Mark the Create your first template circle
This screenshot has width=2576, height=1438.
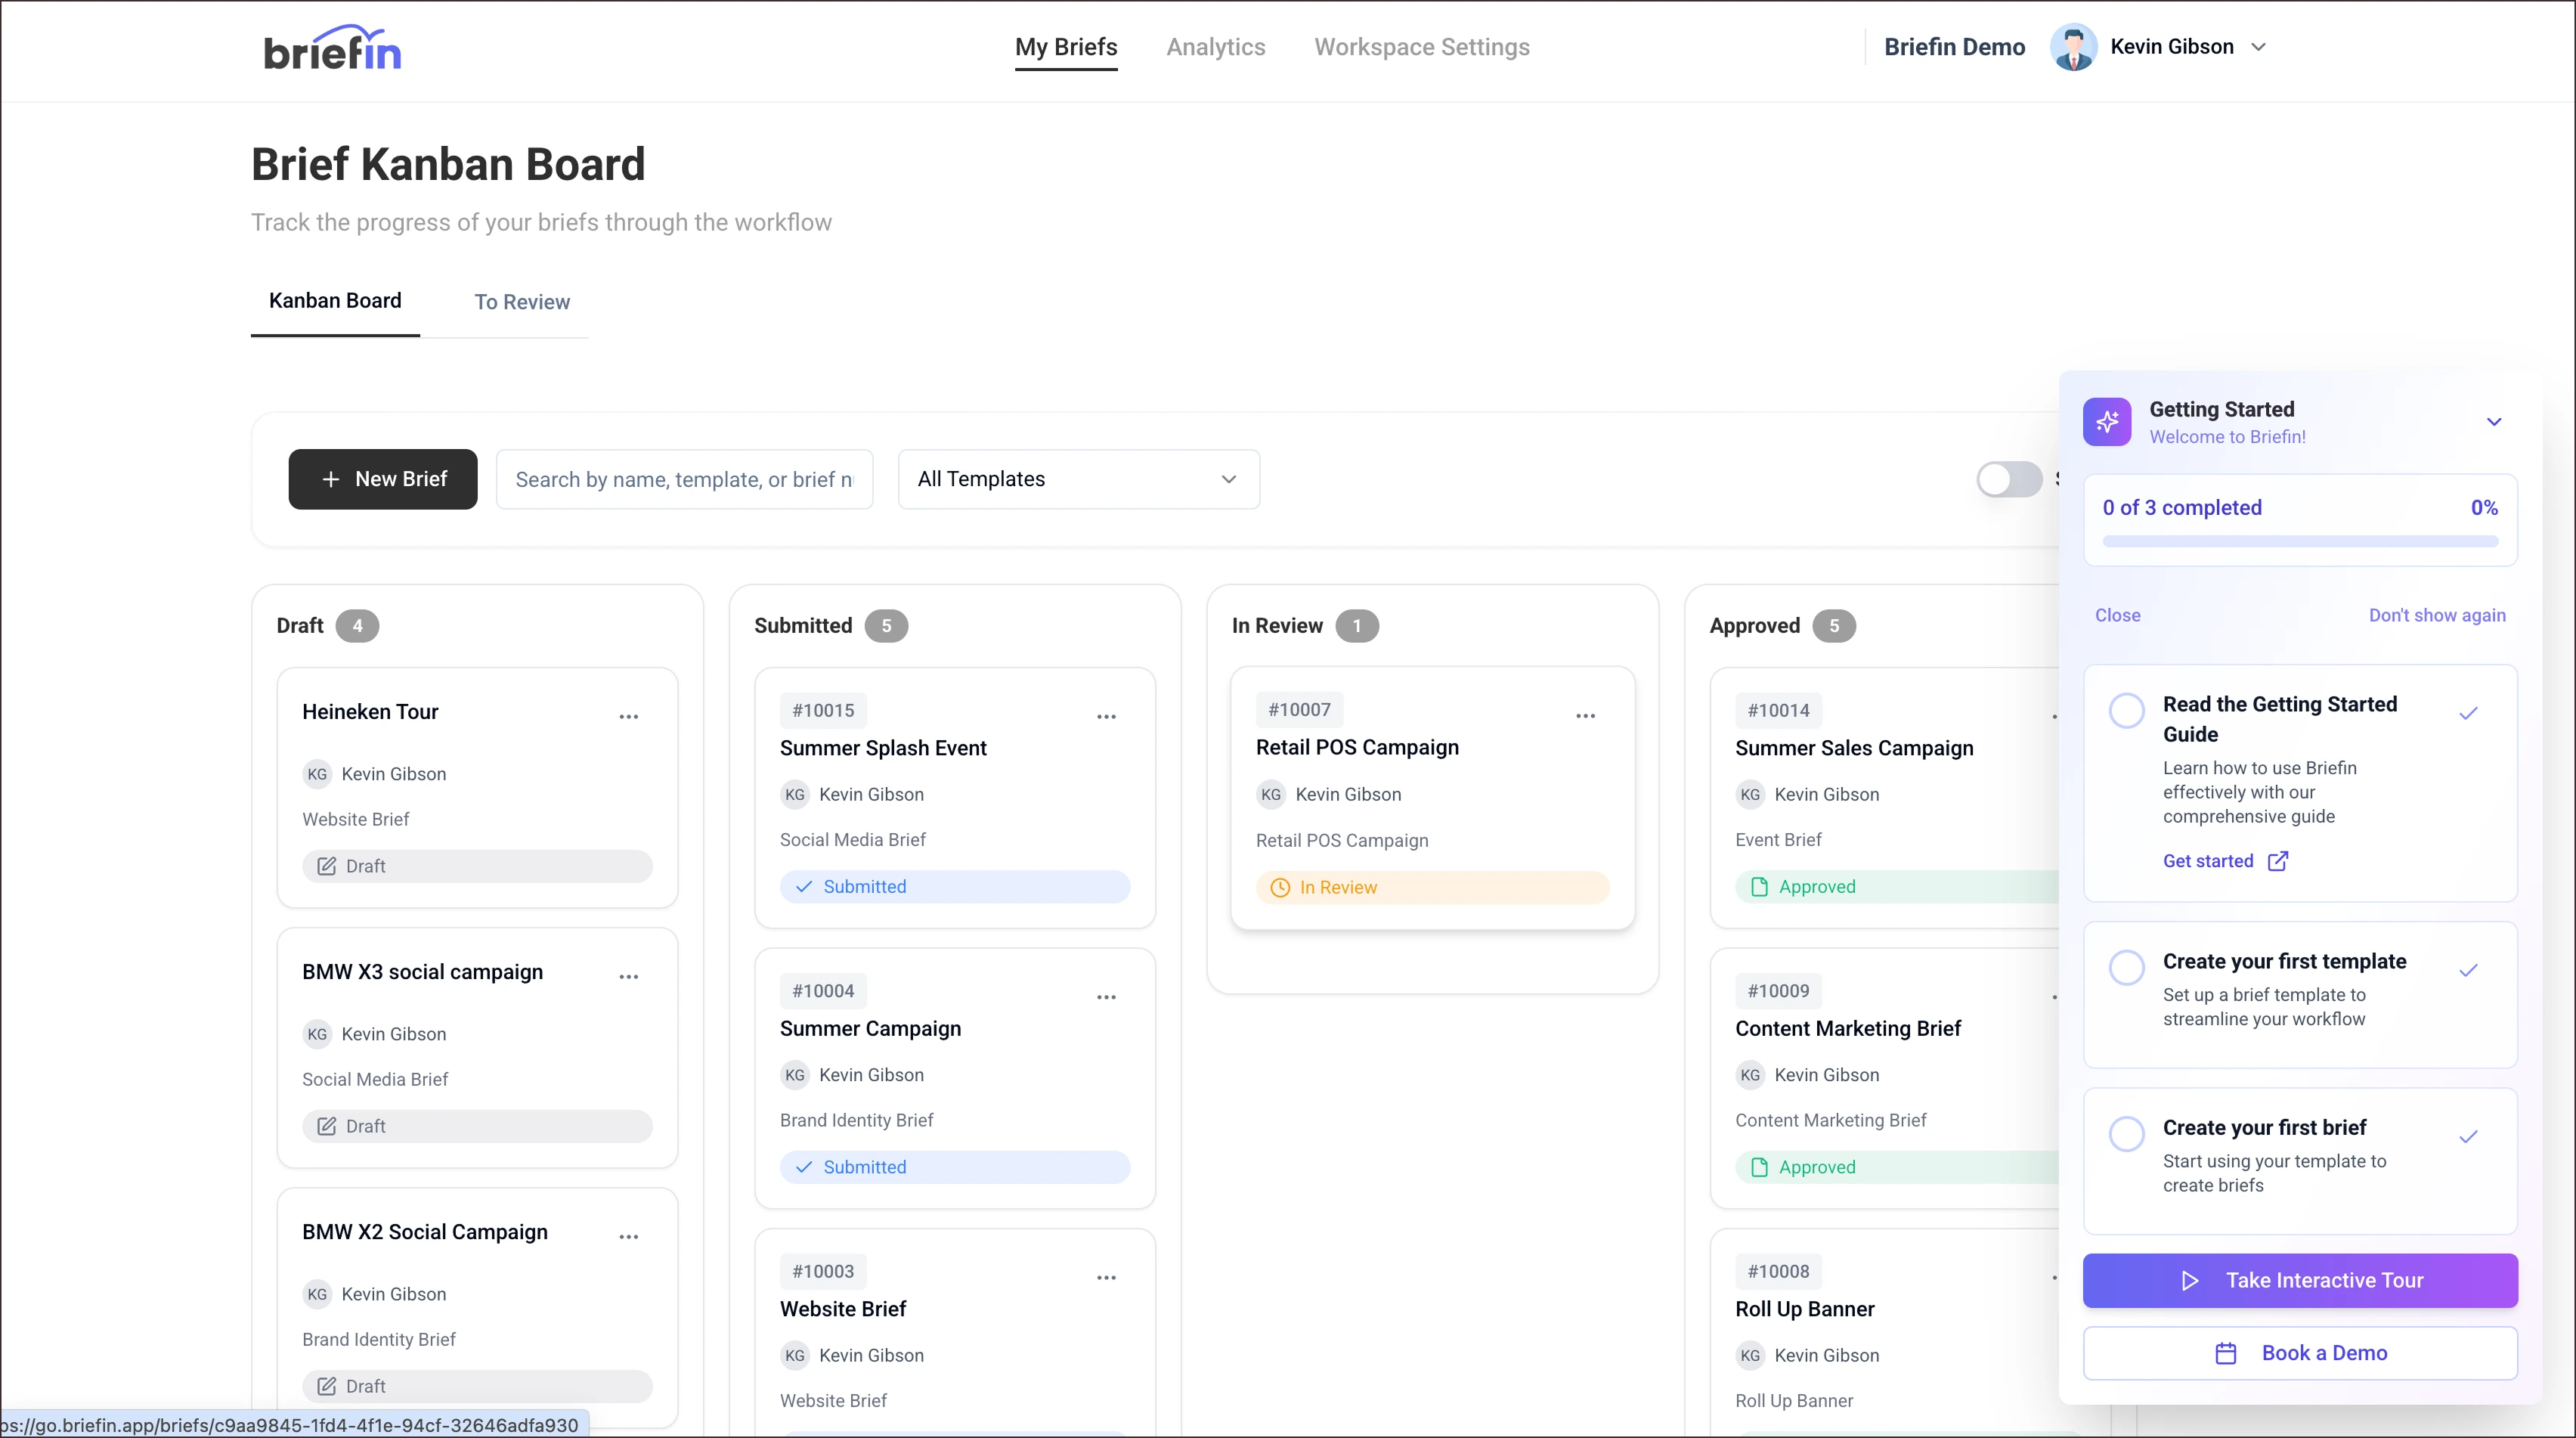point(2126,967)
